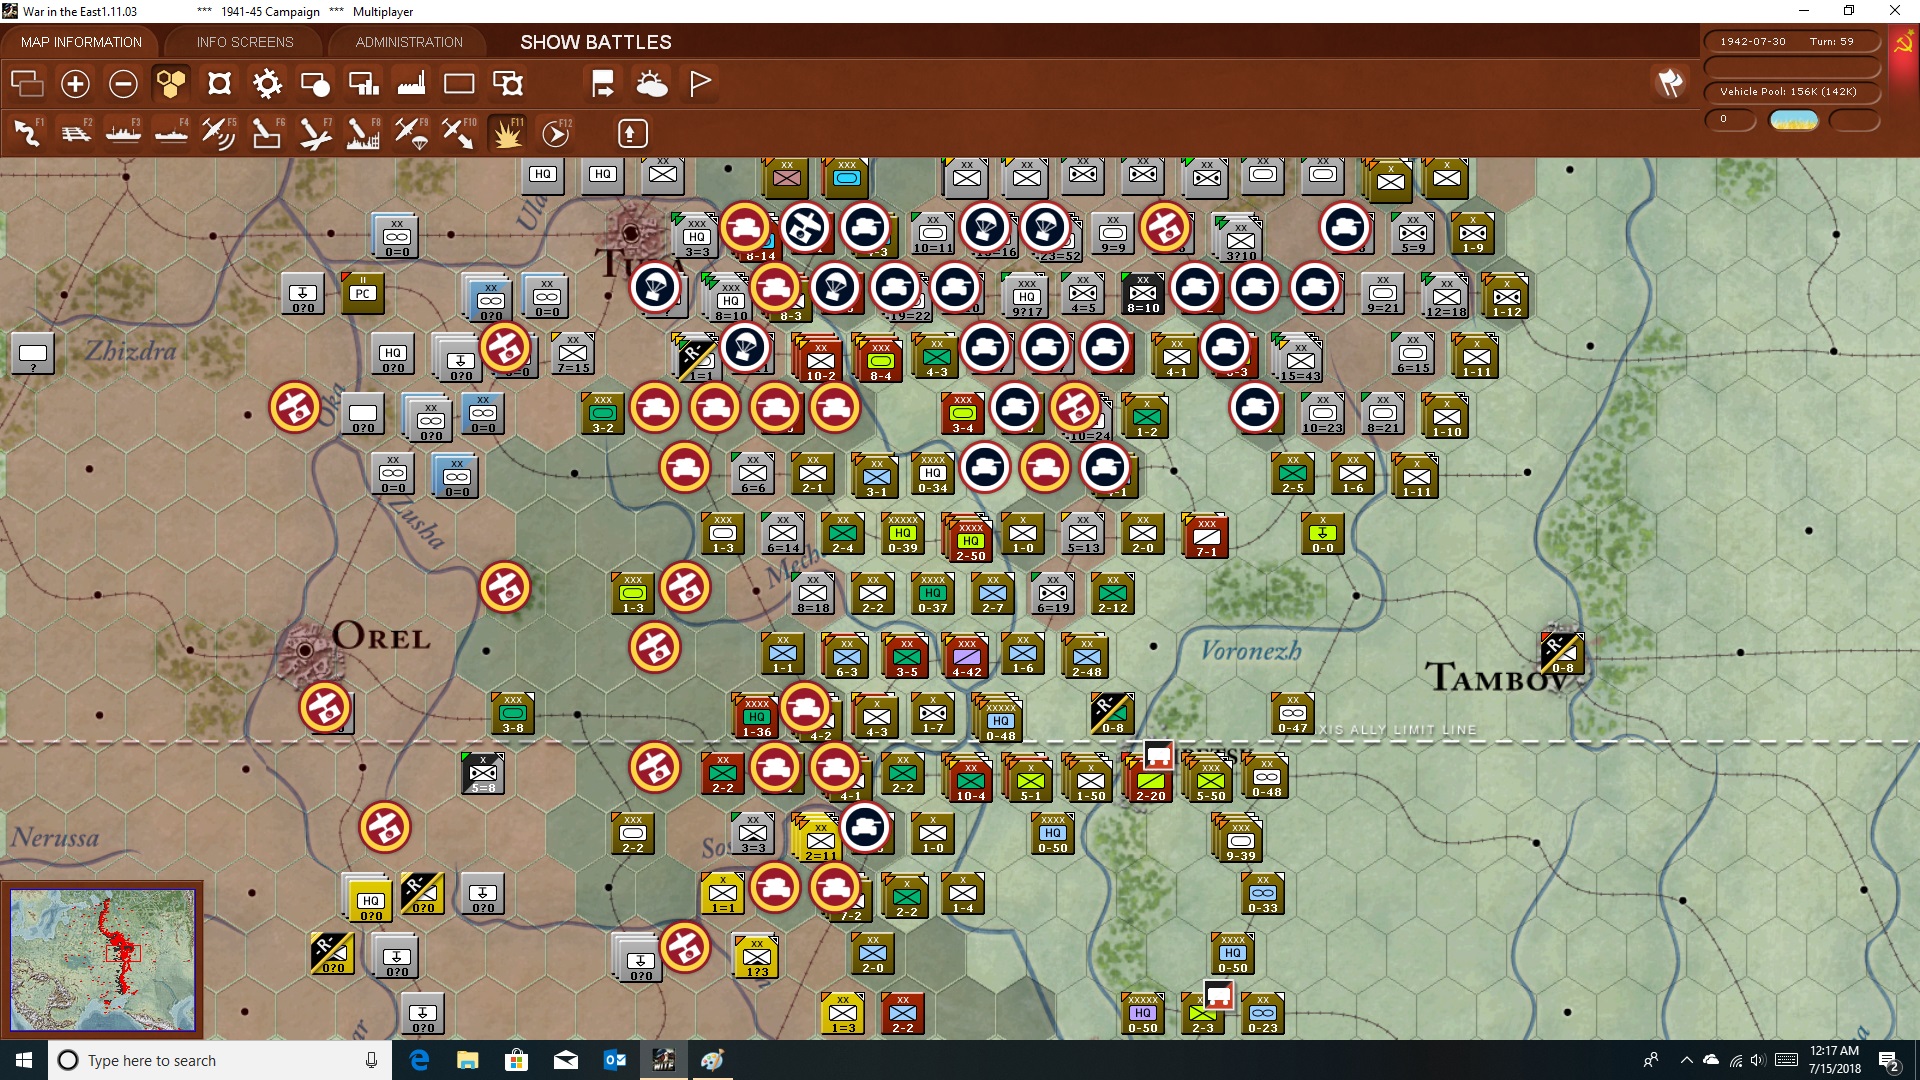The width and height of the screenshot is (1920, 1080).
Task: Select the unit stack labeled 9-39
Action: (x=1239, y=840)
